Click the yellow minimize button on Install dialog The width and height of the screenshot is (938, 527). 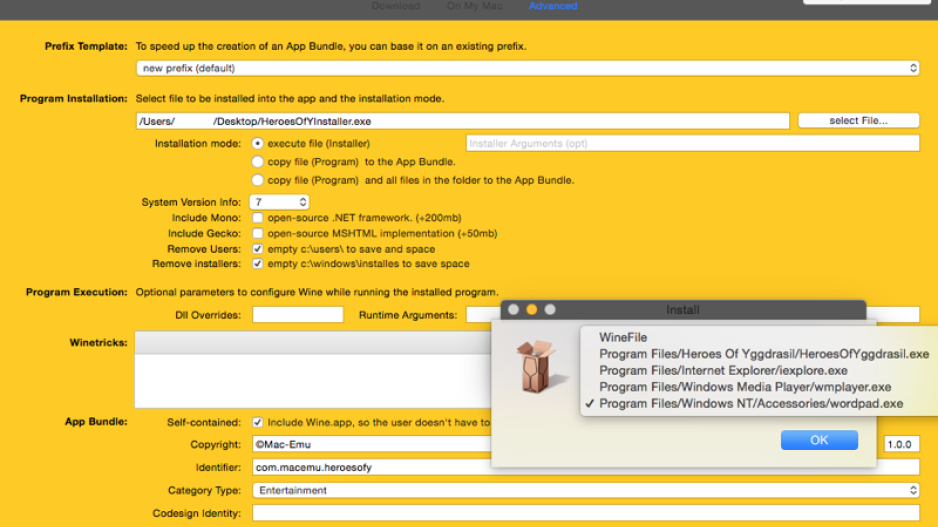531,310
